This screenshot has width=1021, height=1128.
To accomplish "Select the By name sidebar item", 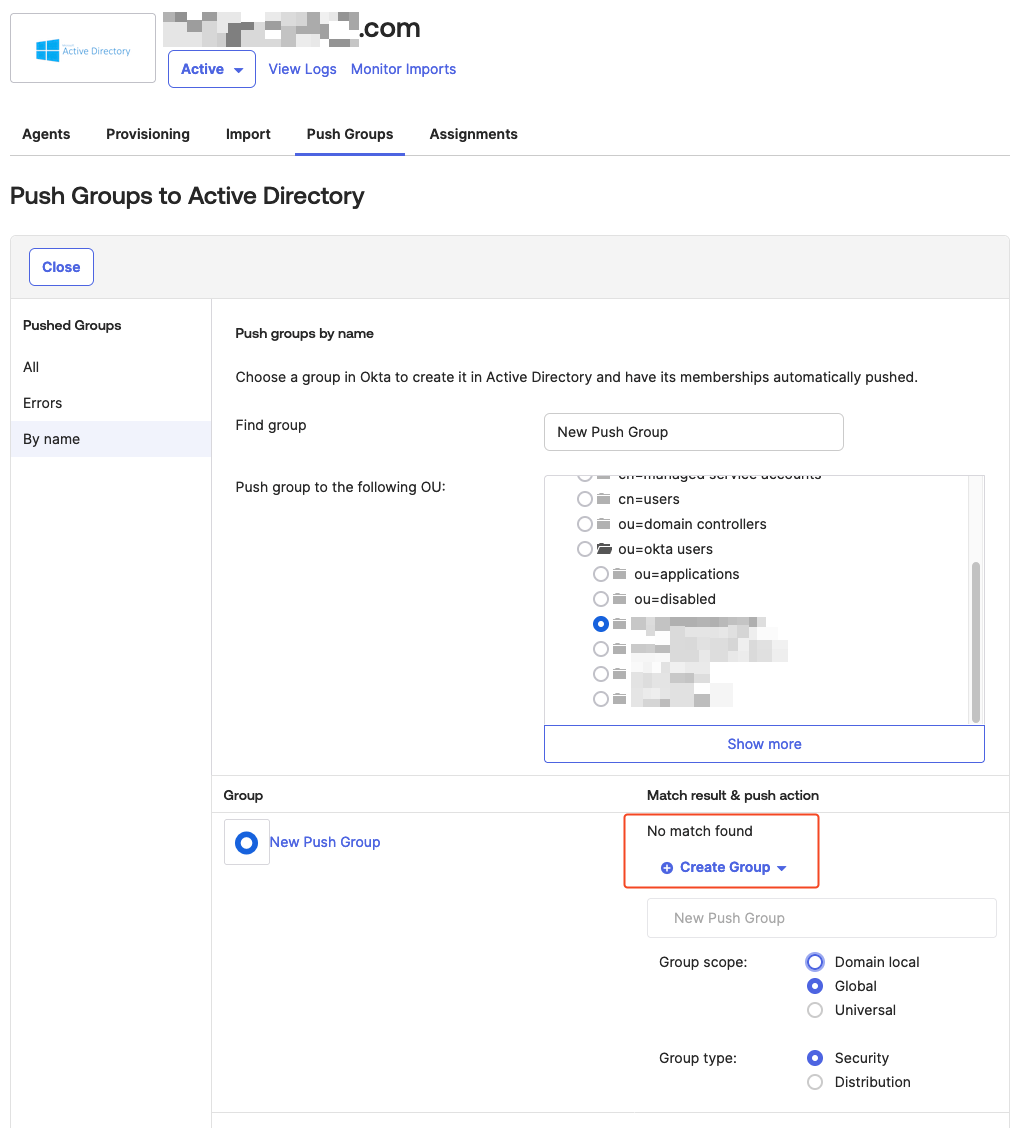I will click(x=111, y=440).
